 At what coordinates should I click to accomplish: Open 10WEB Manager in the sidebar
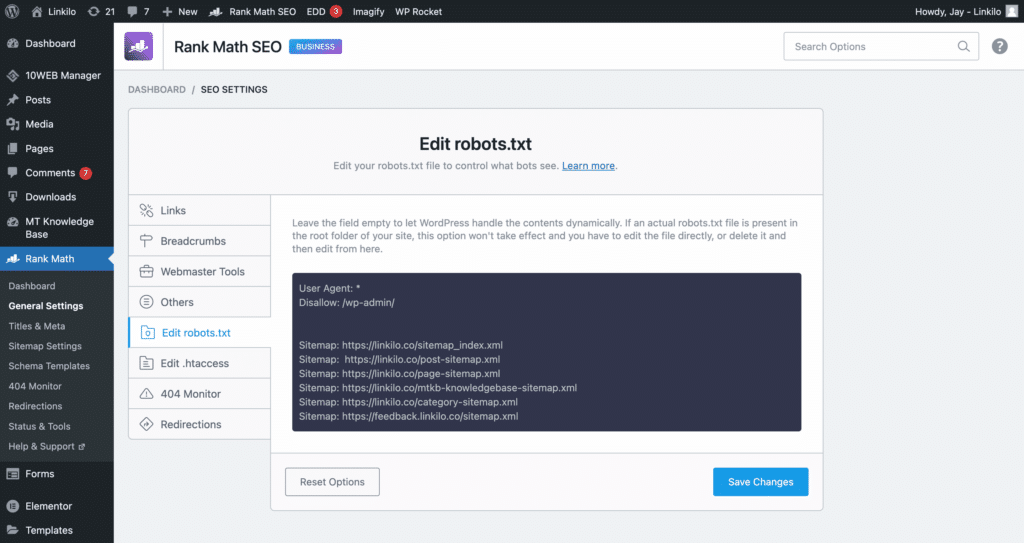(x=57, y=76)
